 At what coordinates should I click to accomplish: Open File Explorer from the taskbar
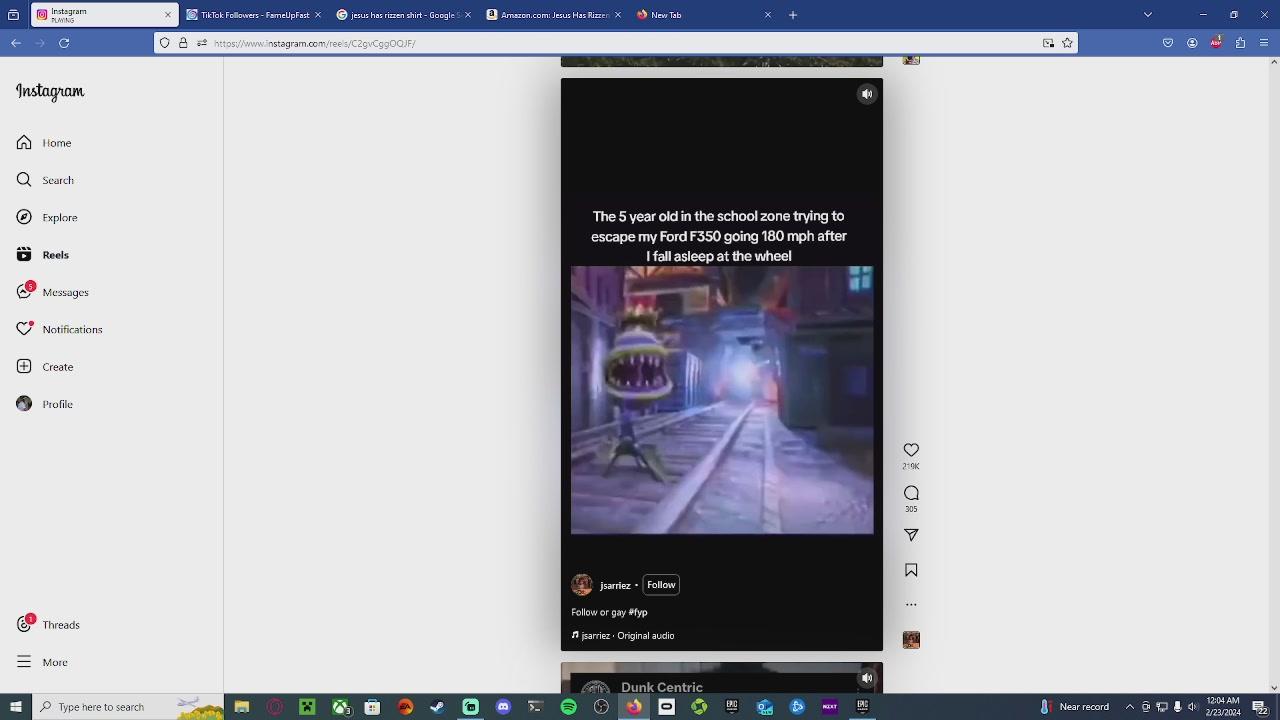click(x=241, y=707)
